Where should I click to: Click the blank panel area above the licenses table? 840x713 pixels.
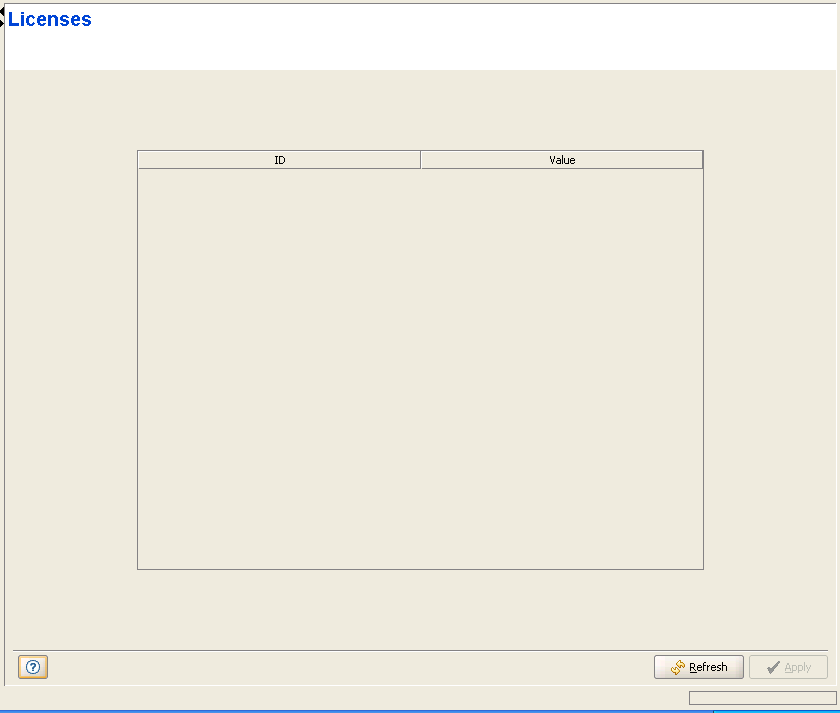click(x=420, y=110)
